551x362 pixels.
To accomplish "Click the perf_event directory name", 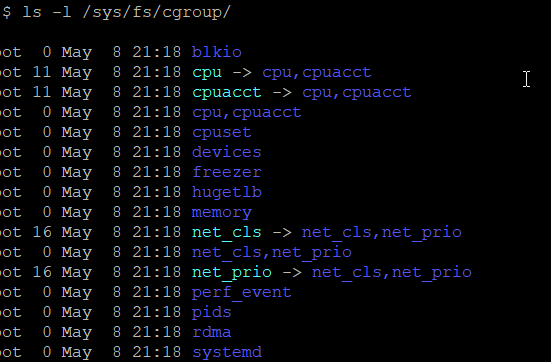I will 241,292.
